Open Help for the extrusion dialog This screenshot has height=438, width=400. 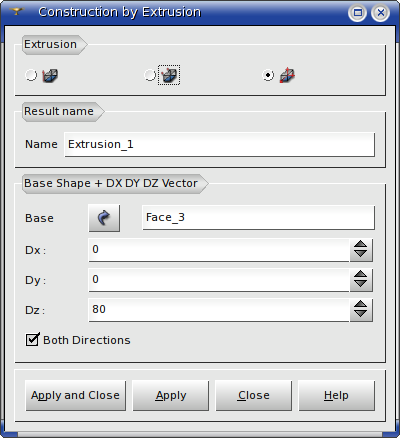pos(336,396)
